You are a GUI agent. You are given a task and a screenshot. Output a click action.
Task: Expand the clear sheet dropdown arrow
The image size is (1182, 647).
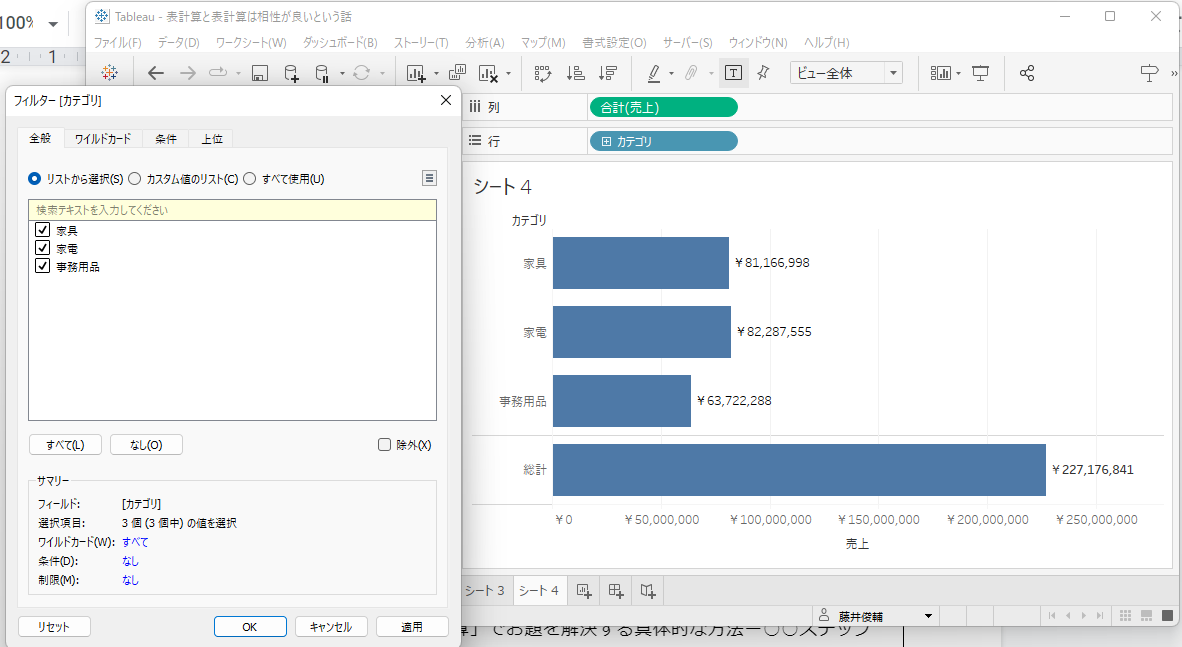tap(508, 74)
